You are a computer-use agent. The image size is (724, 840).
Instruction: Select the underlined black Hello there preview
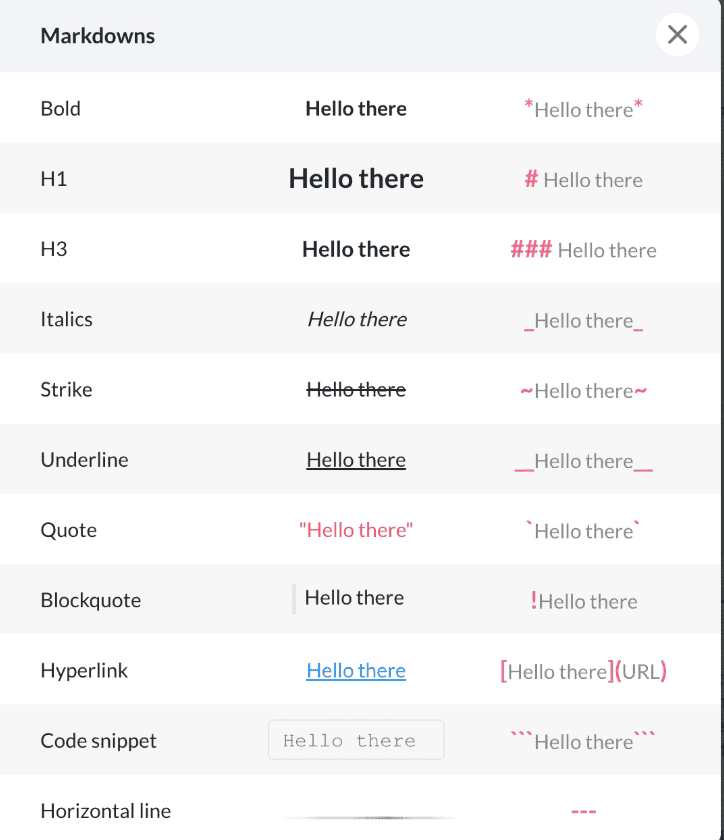coord(356,460)
